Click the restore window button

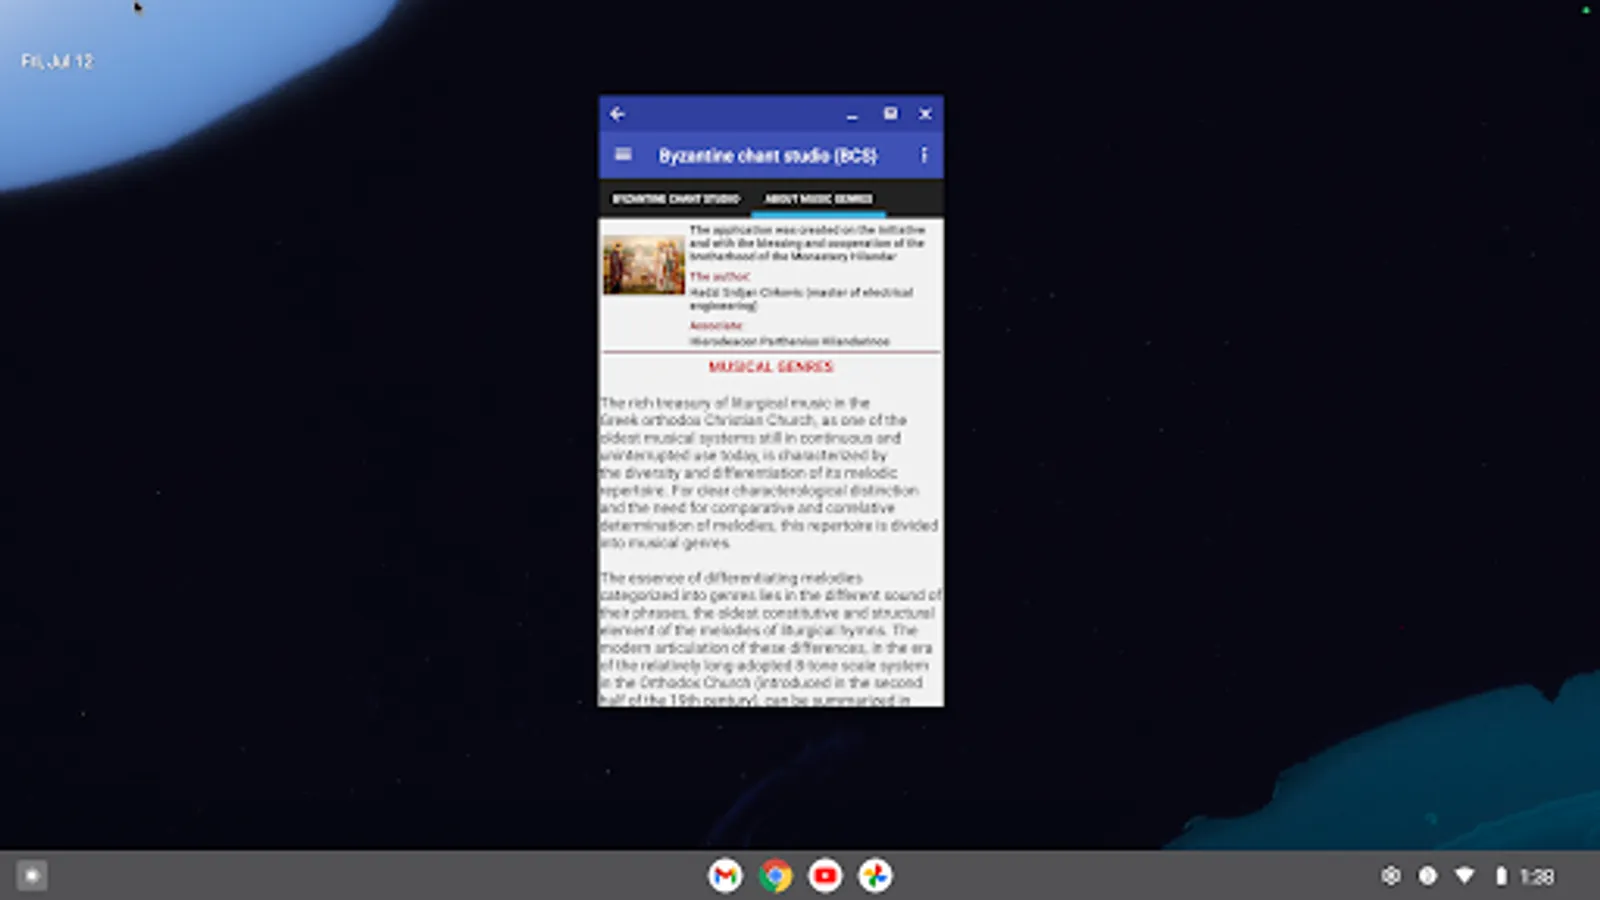click(890, 114)
